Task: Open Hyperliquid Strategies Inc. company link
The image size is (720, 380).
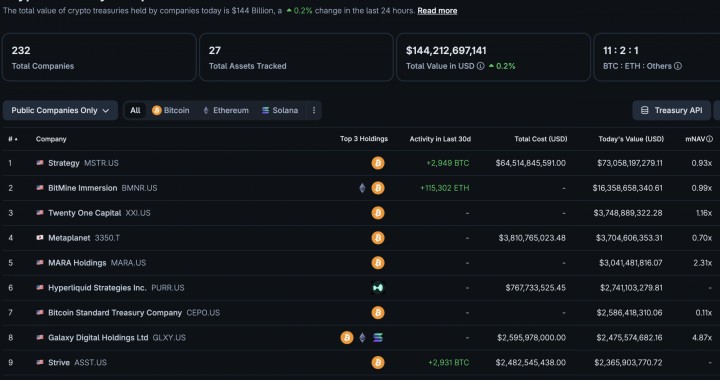Action: (x=97, y=288)
